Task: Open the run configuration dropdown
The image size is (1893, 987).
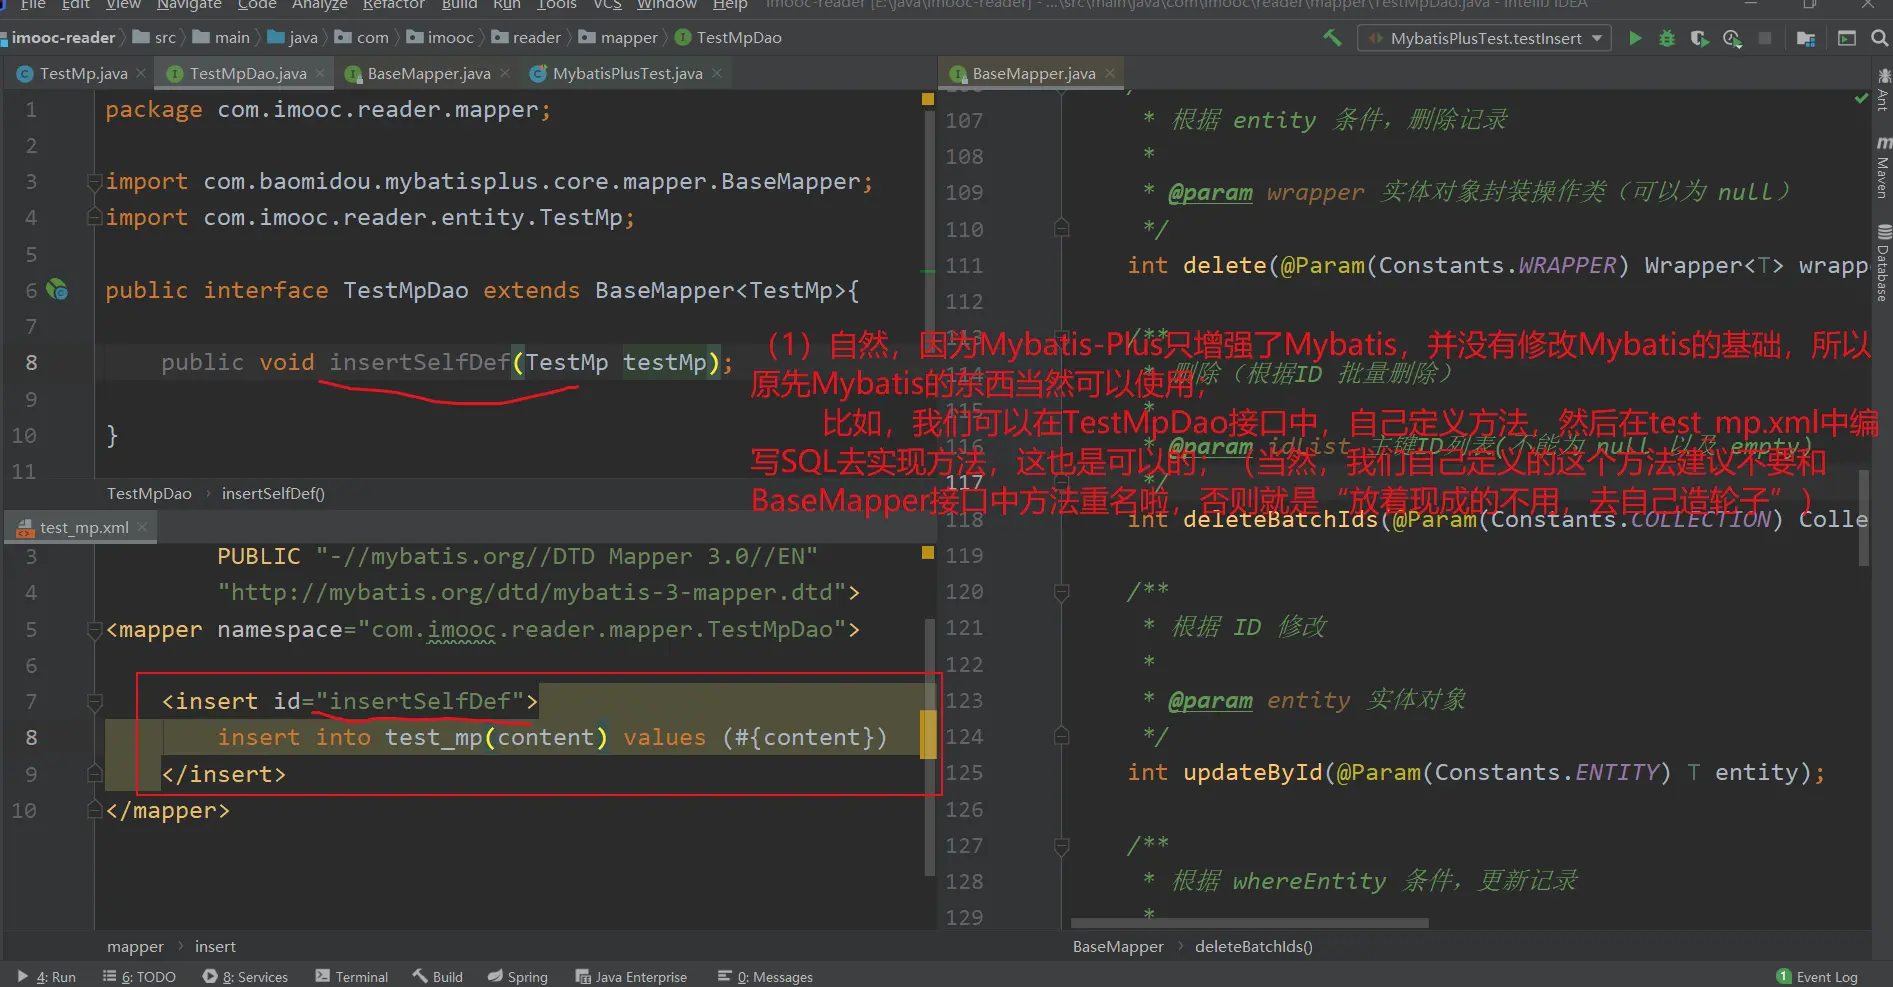Action: click(x=1484, y=38)
